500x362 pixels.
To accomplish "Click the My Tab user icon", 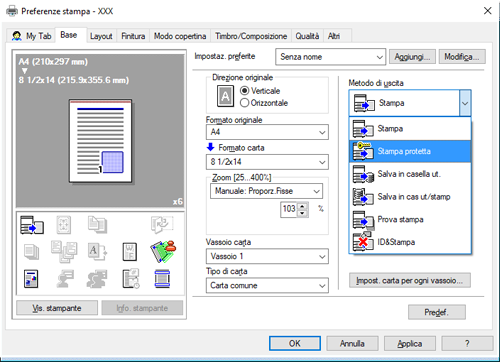I will click(17, 36).
